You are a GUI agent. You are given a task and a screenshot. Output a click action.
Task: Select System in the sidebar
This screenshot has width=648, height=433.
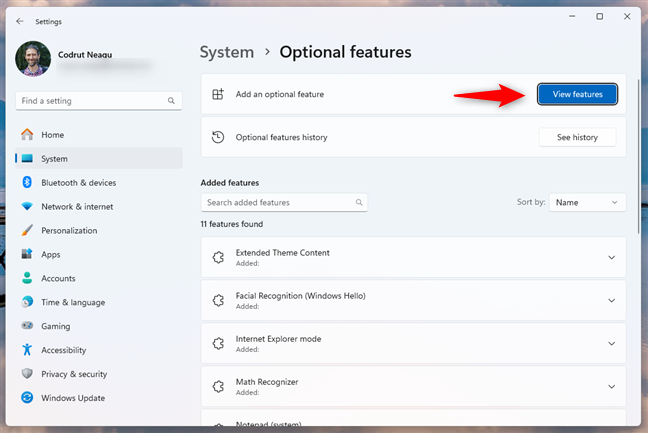point(55,159)
